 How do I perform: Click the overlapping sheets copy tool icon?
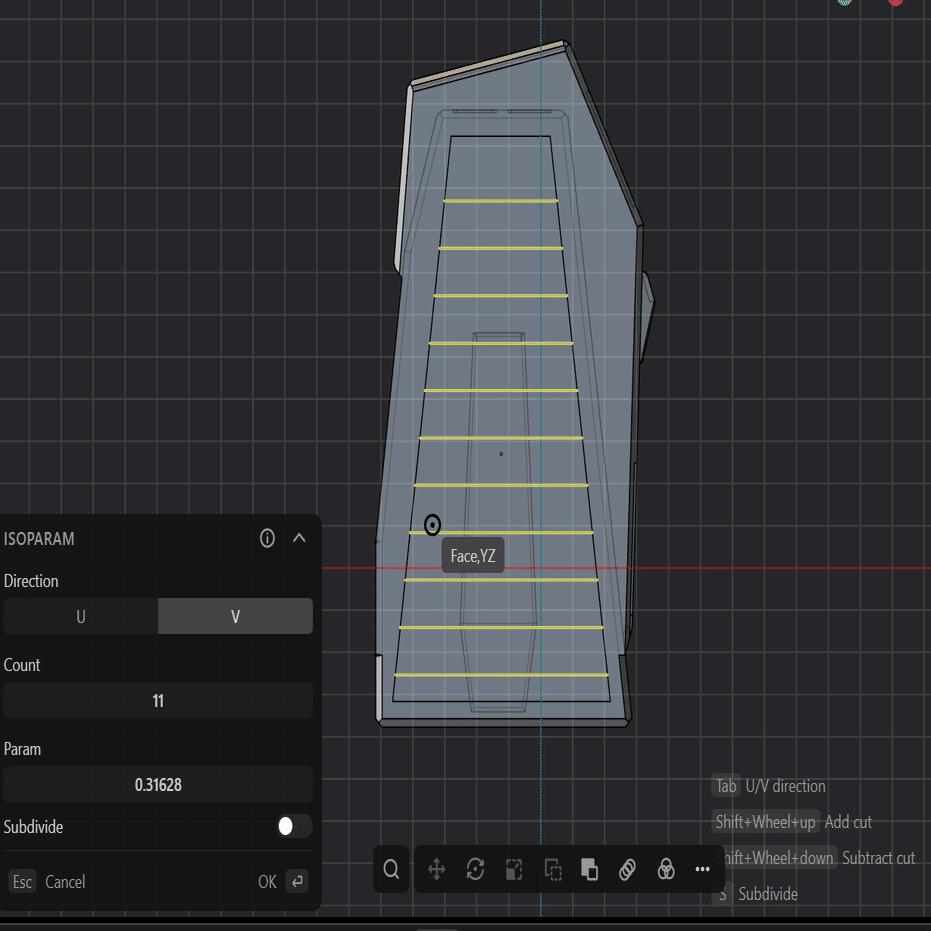coord(589,870)
